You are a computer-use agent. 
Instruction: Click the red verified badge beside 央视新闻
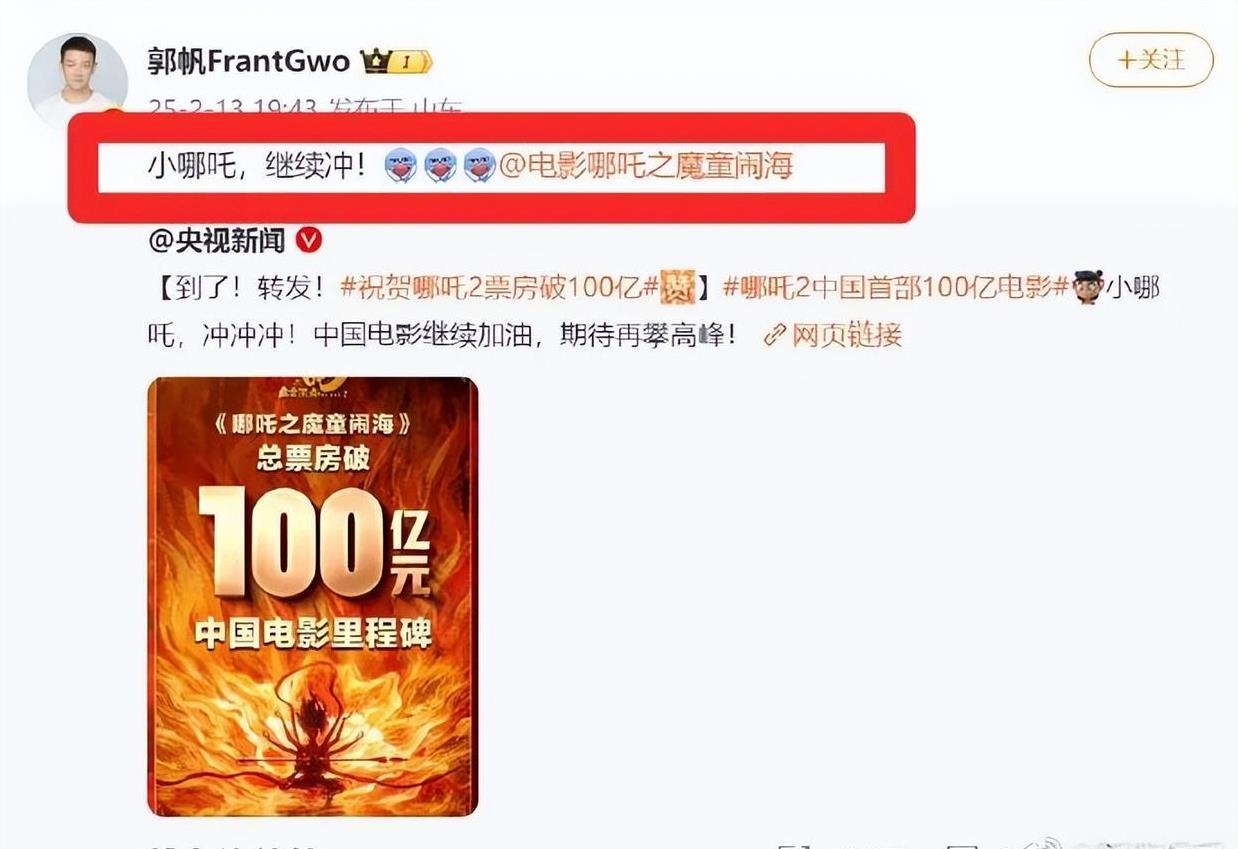pos(310,240)
